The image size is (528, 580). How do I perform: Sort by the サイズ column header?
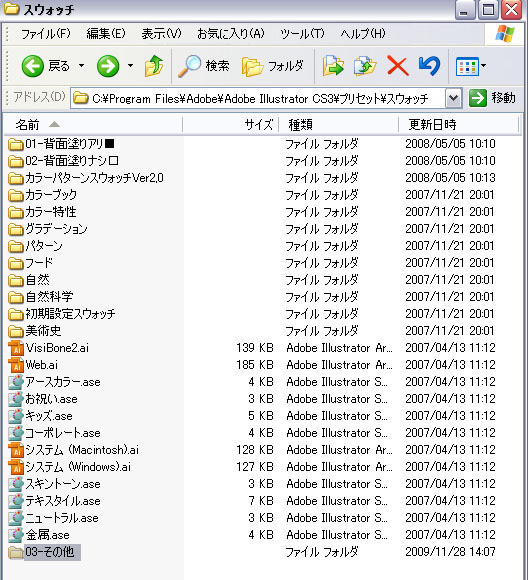[x=231, y=125]
